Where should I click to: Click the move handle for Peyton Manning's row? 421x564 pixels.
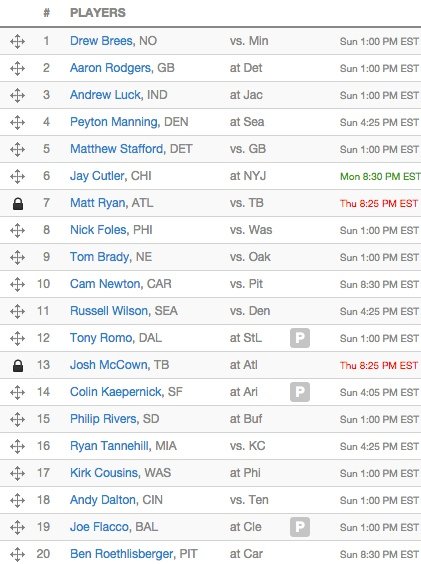coord(17,122)
